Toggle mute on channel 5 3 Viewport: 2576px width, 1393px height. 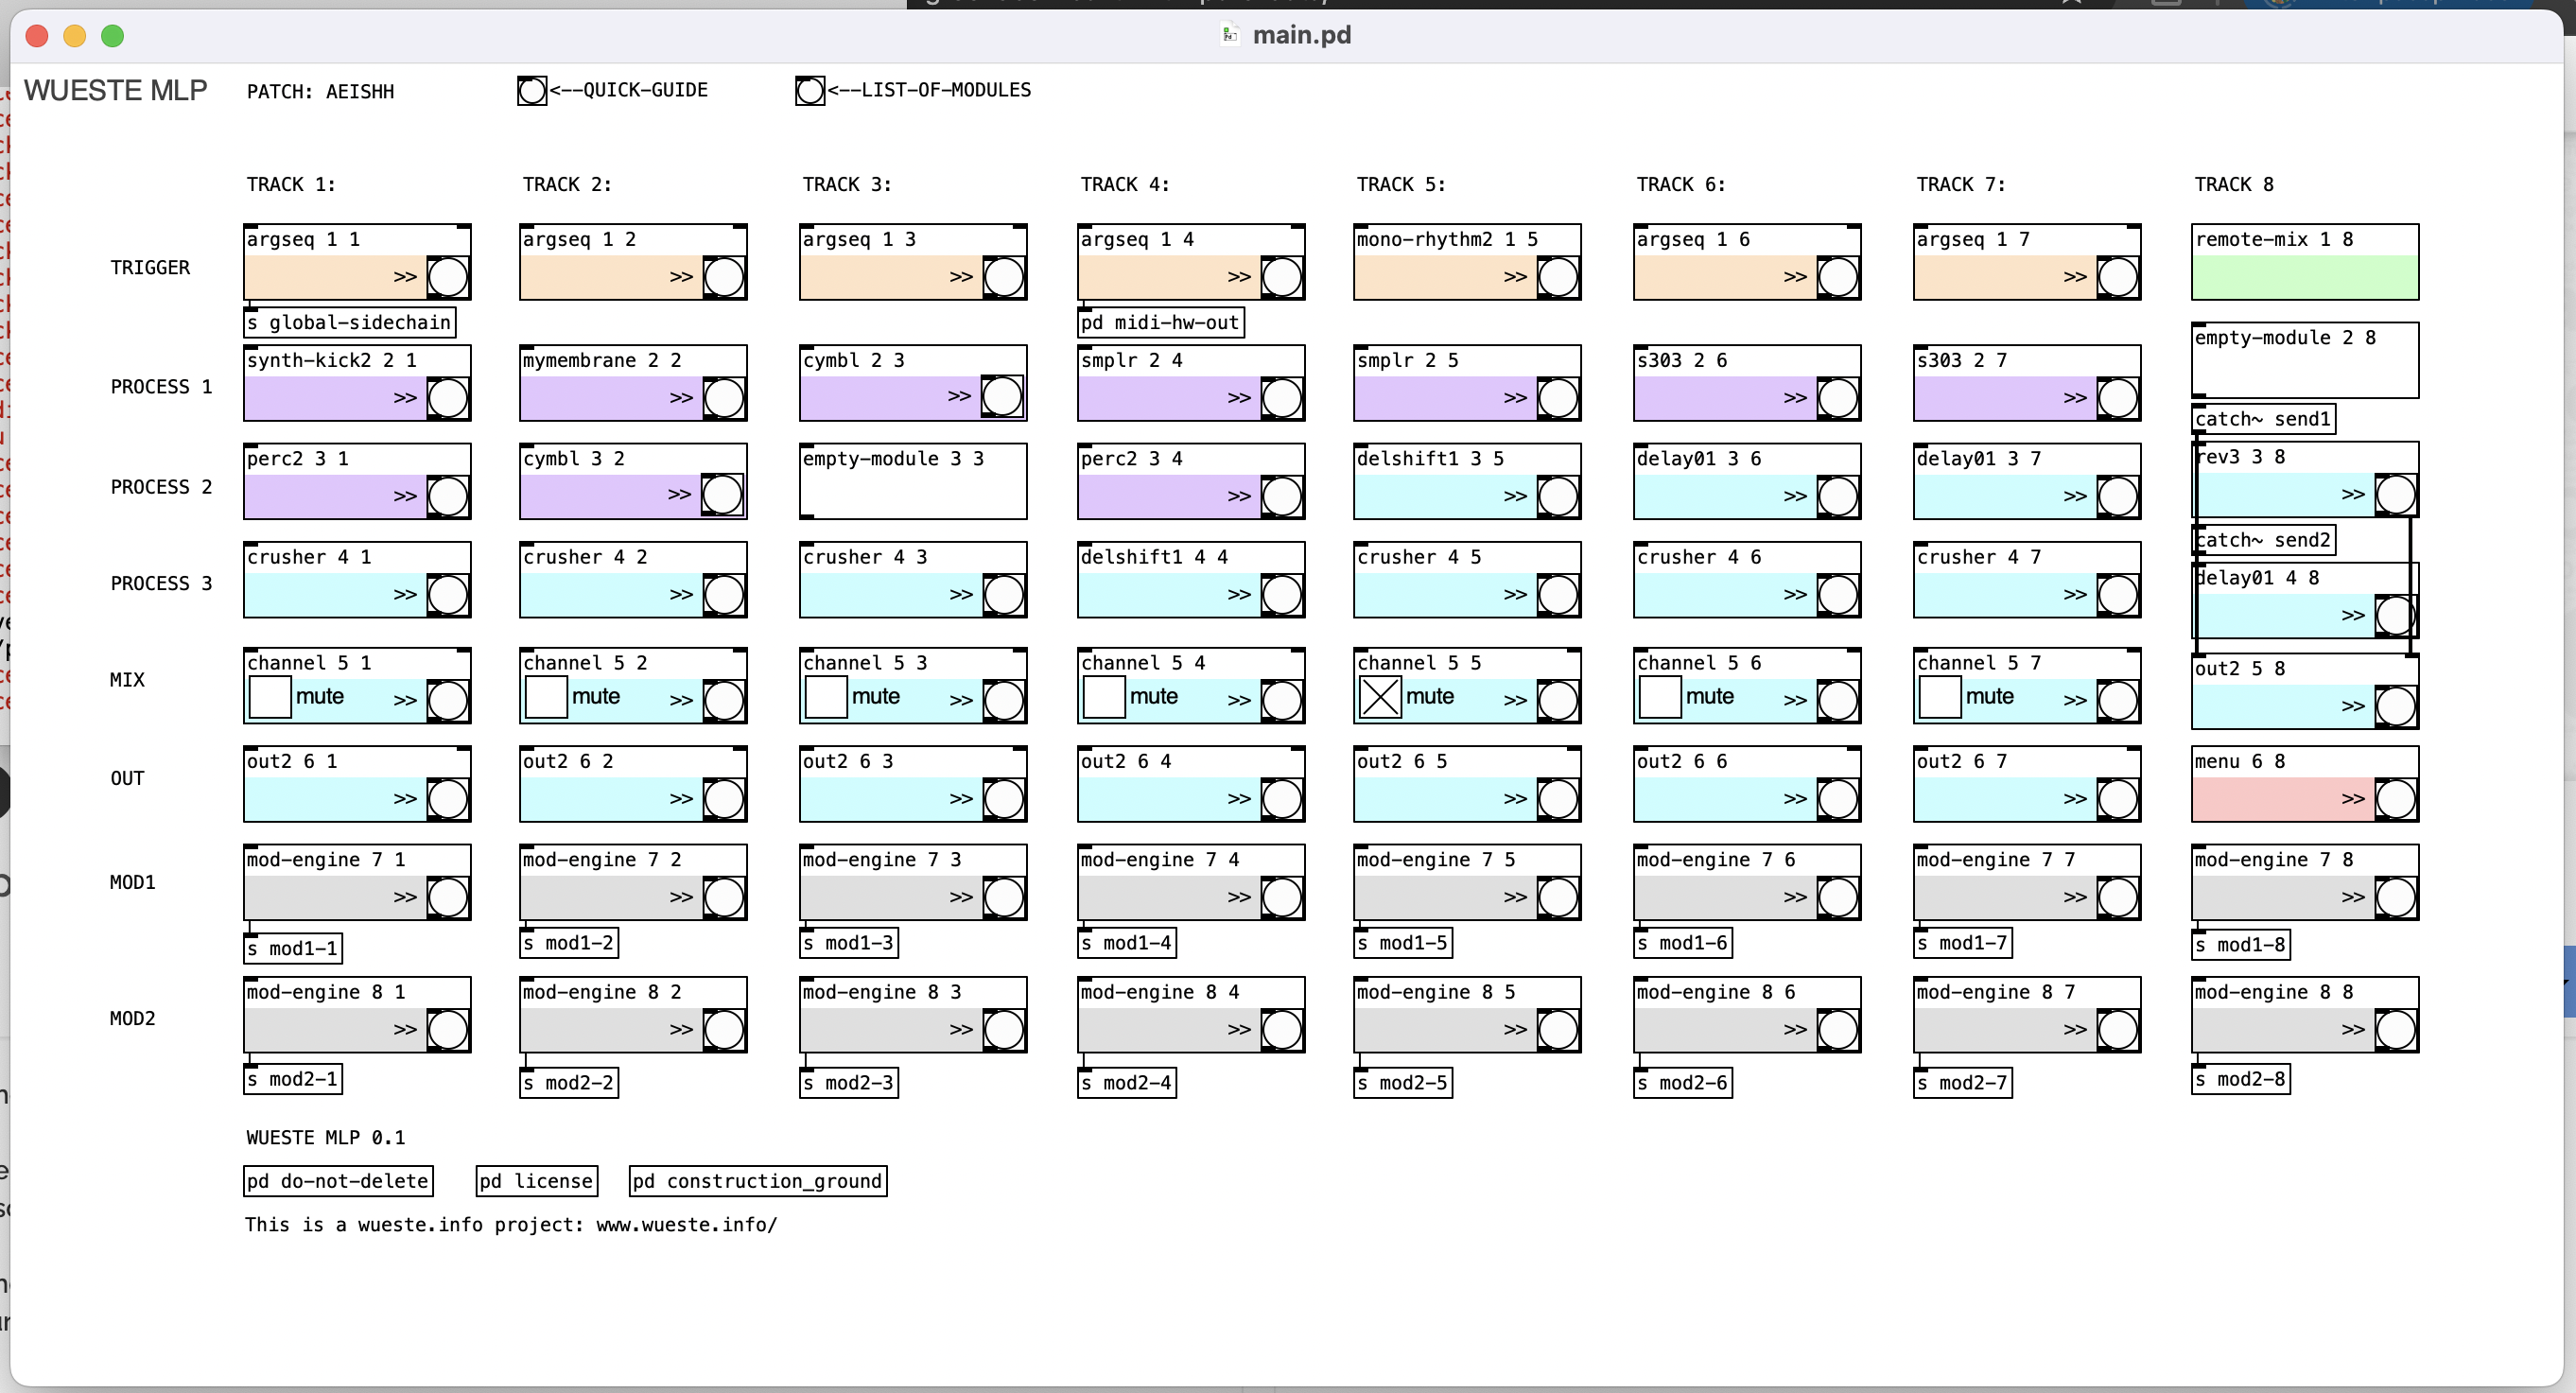point(826,697)
